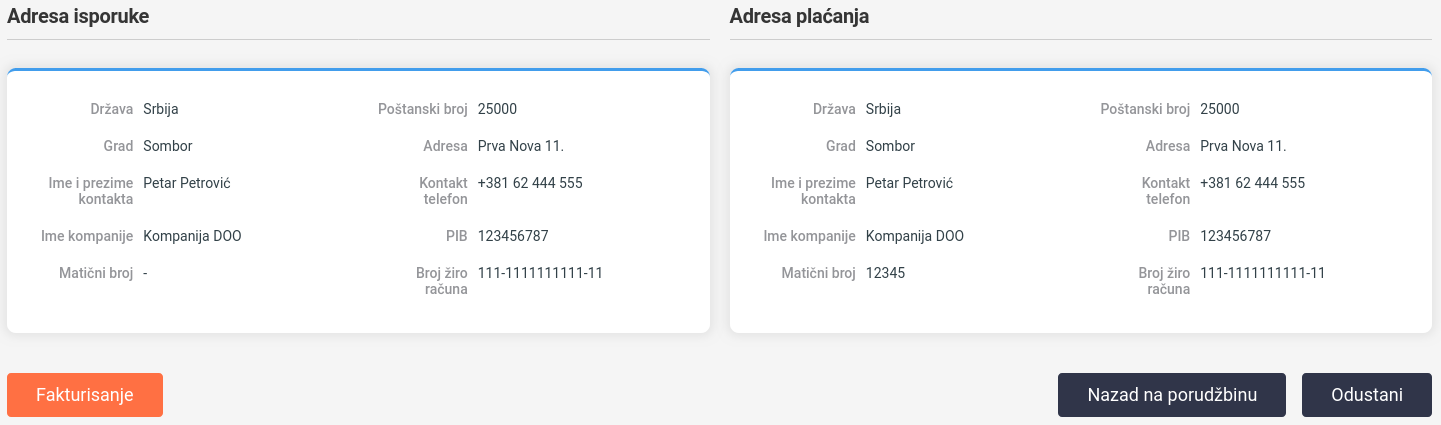Screen dimensions: 1441x425
Task: Click the bank account number in Adresa isporuke
Action: click(540, 273)
